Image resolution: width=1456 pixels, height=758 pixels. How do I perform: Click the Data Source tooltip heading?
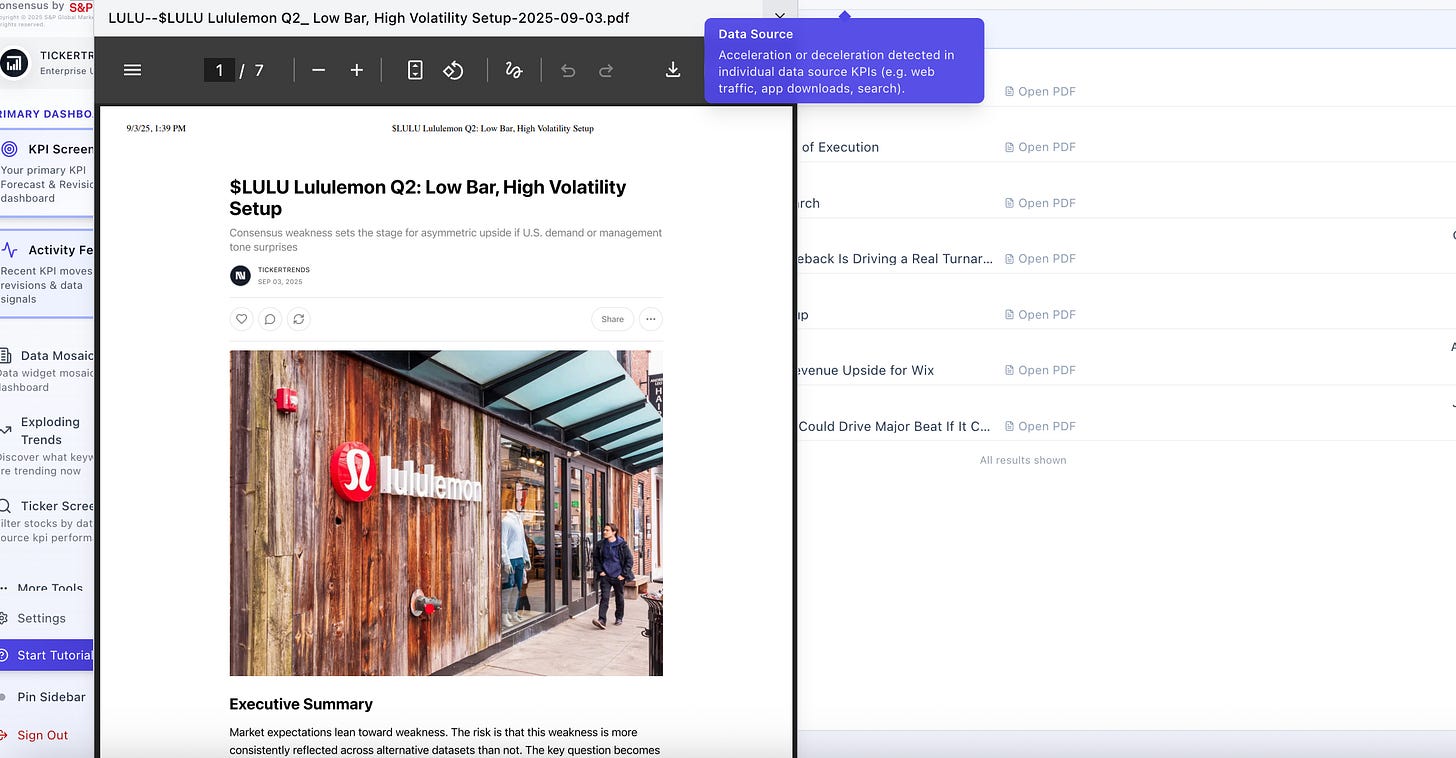pyautogui.click(x=755, y=34)
